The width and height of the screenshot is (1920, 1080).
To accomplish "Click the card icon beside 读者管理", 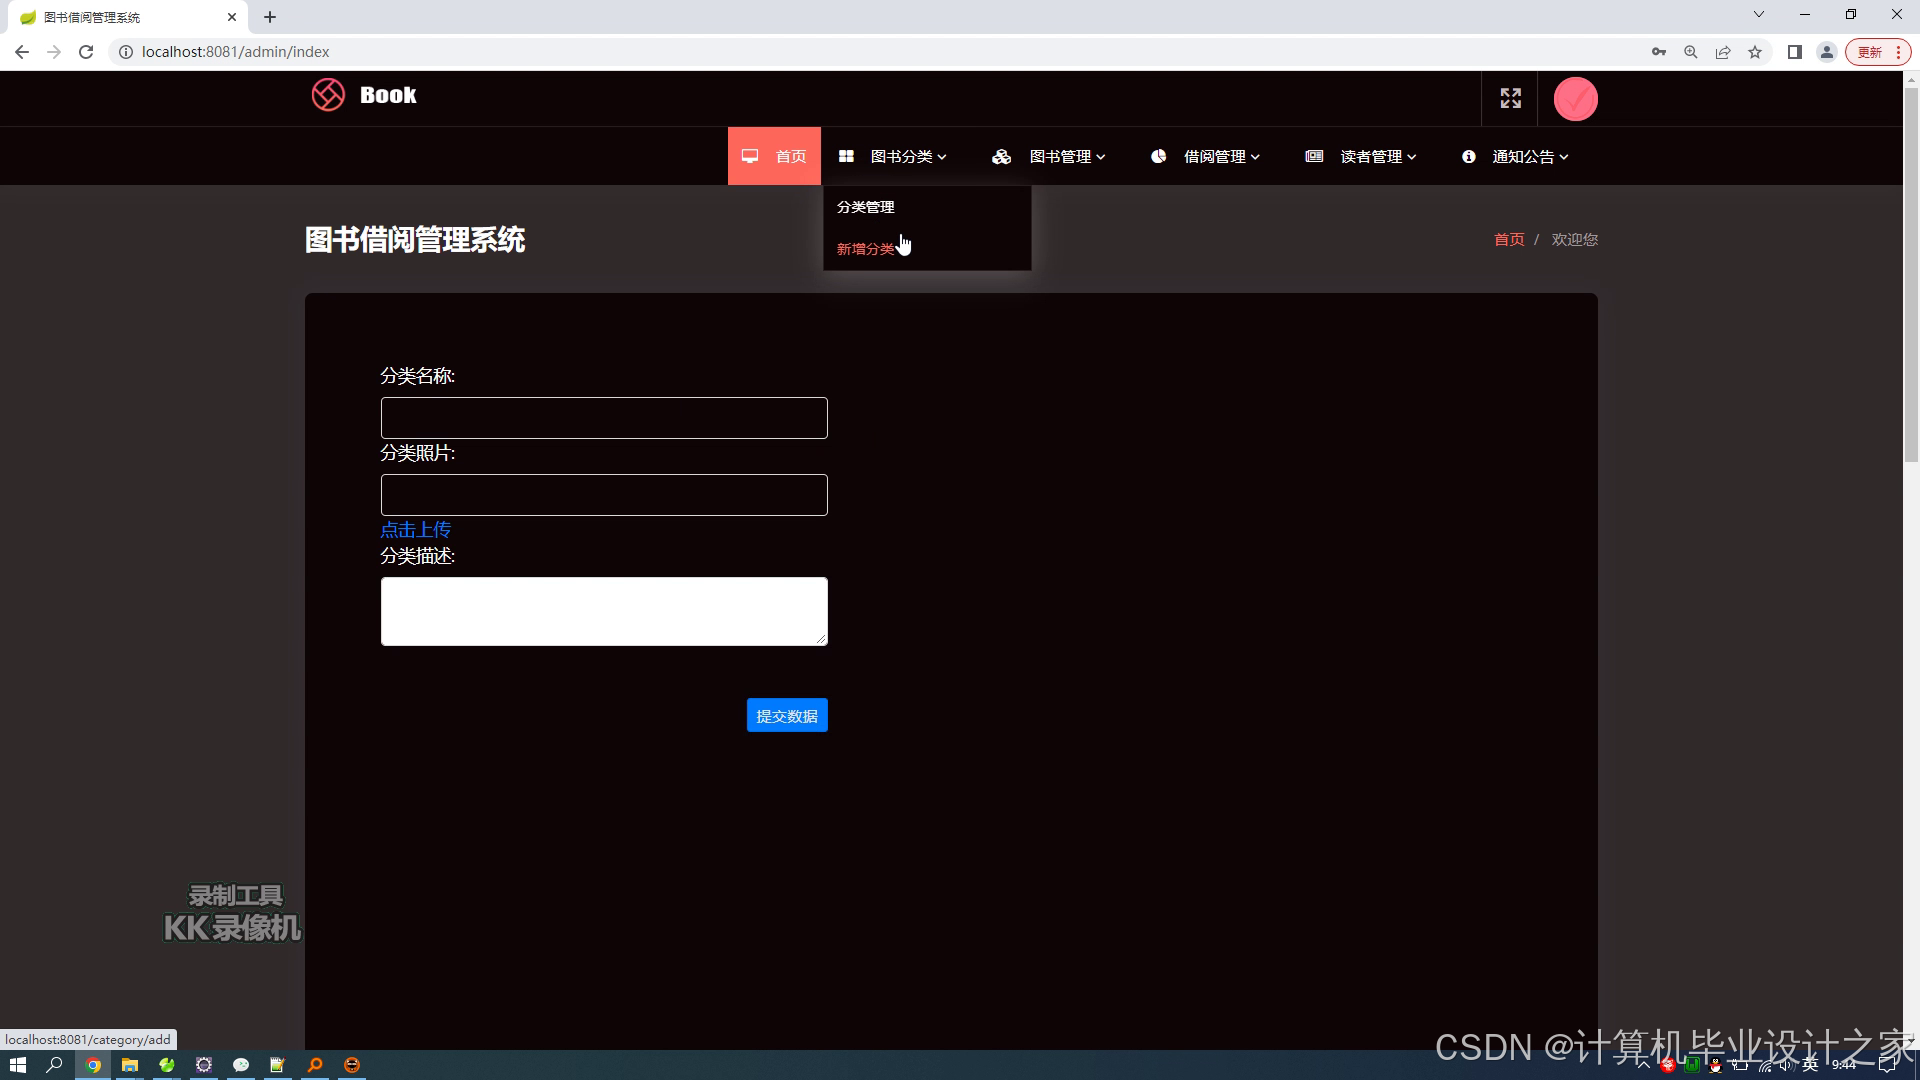I will (1314, 156).
